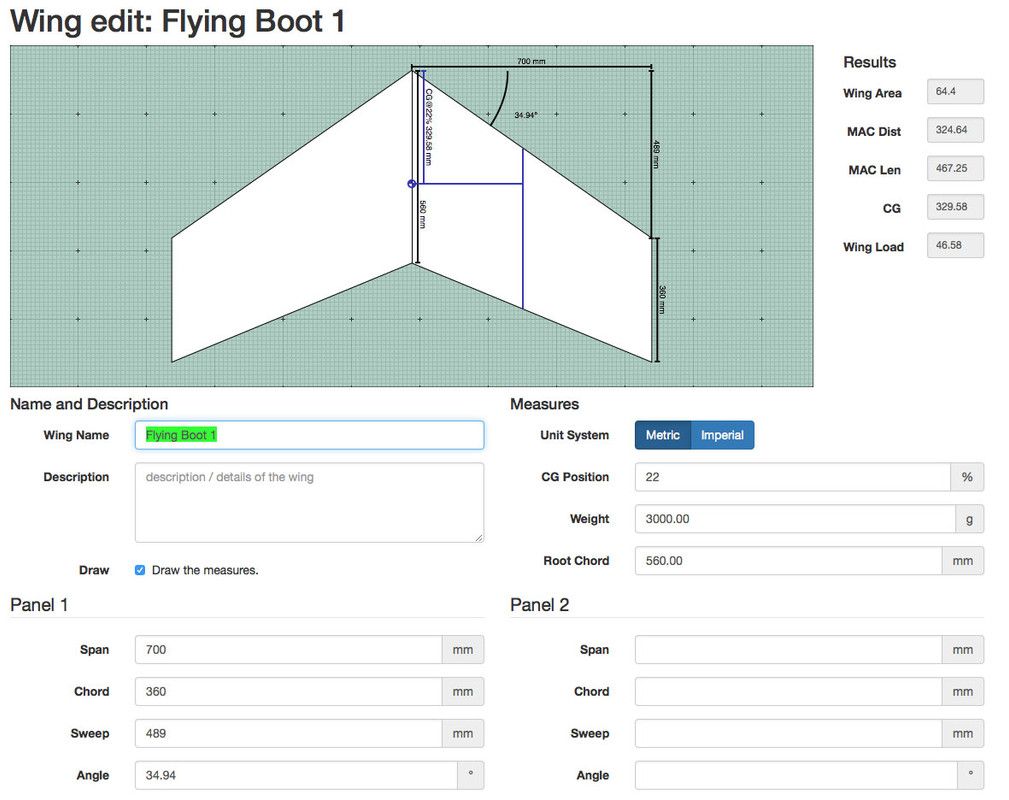Viewport: 1009px width, 800px height.
Task: Click the Panel 2 heading
Action: [x=539, y=605]
